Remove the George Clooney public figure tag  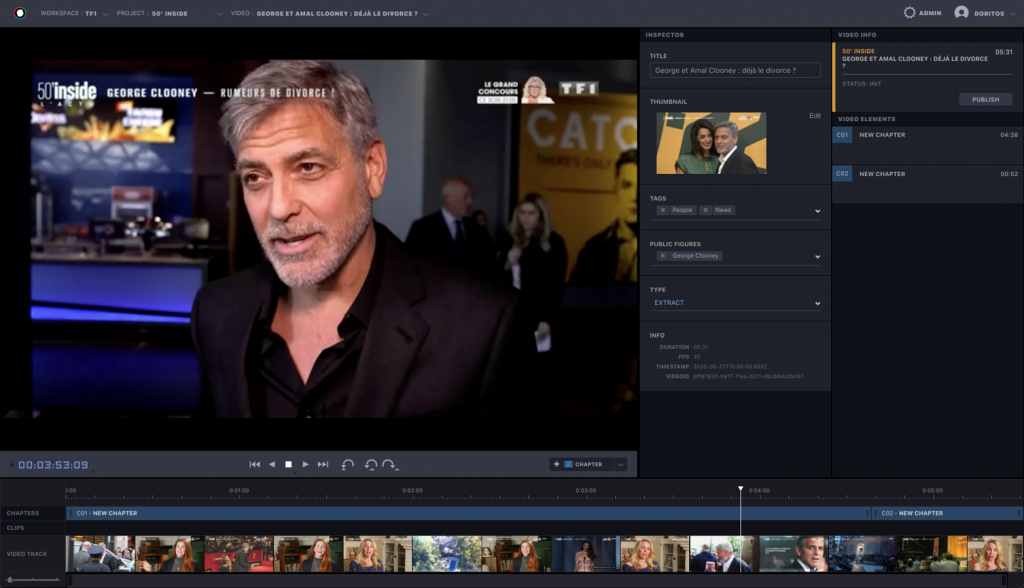(x=663, y=256)
